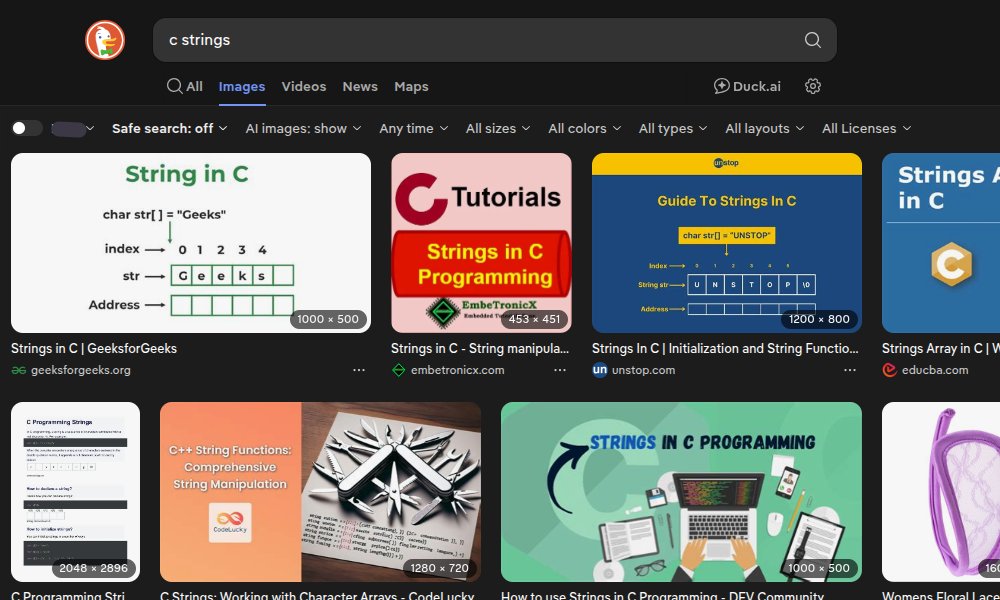Viewport: 1000px width, 600px height.
Task: Open the C Strings: Working with Character Arrays link
Action: (317, 596)
